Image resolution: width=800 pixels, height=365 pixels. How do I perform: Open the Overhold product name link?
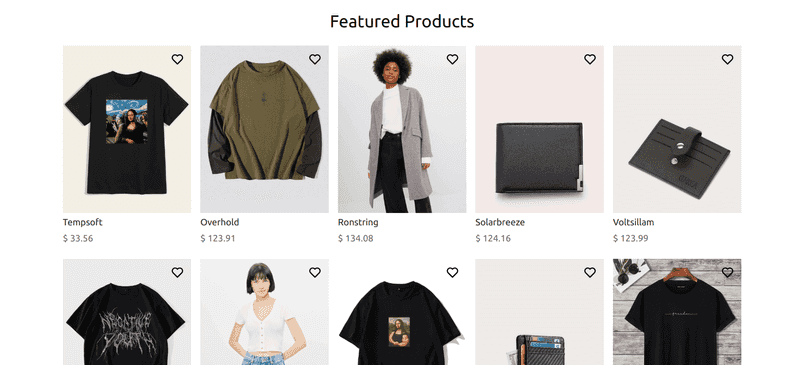219,223
